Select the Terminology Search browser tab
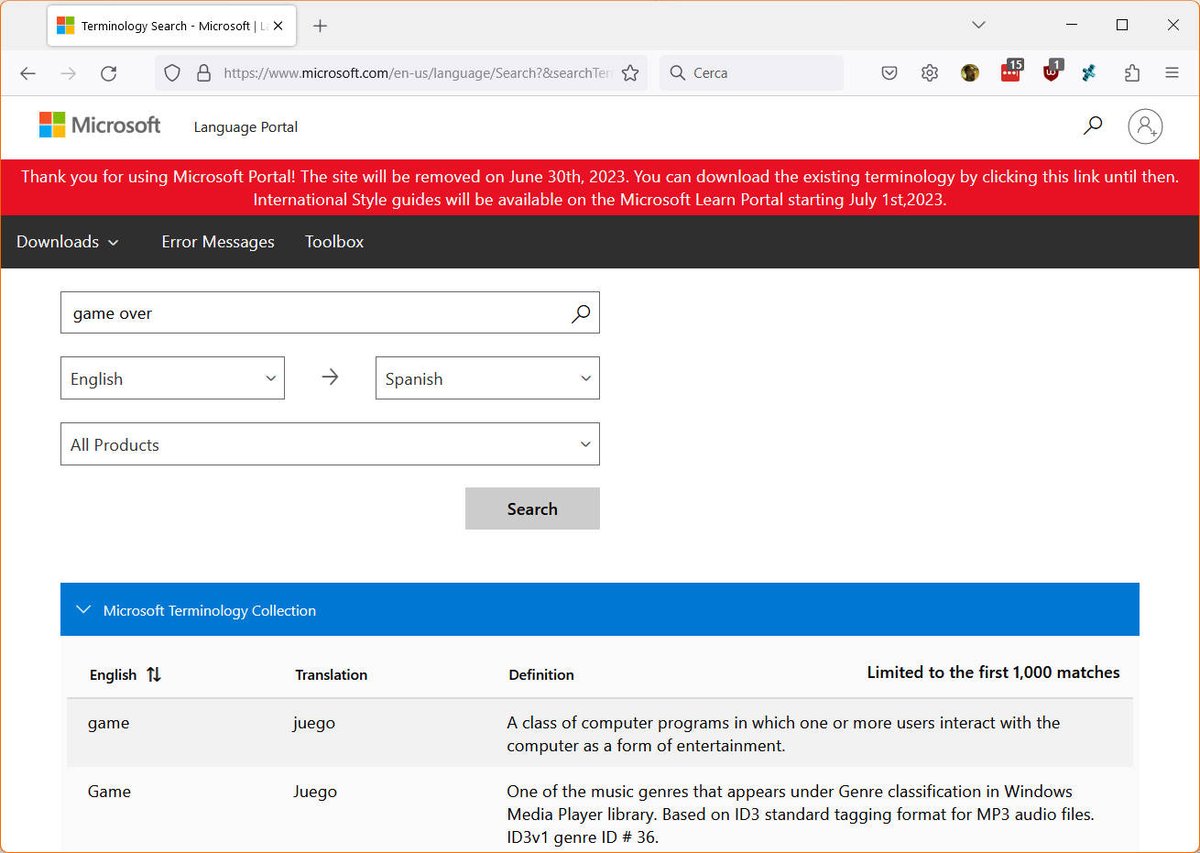Screen dimensions: 1200x853 [x=173, y=26]
